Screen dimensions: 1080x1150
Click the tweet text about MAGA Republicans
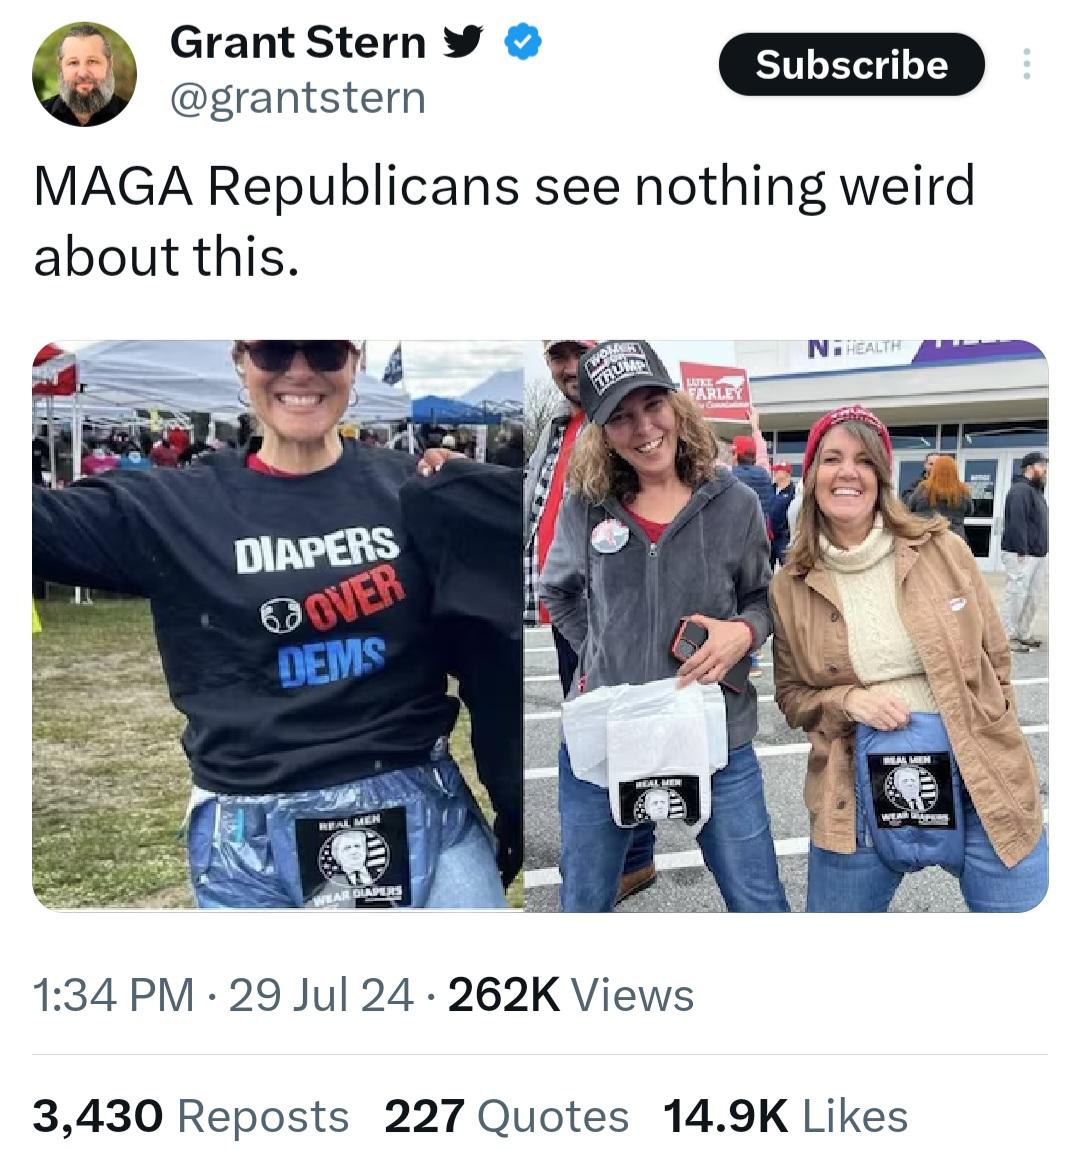(x=503, y=220)
